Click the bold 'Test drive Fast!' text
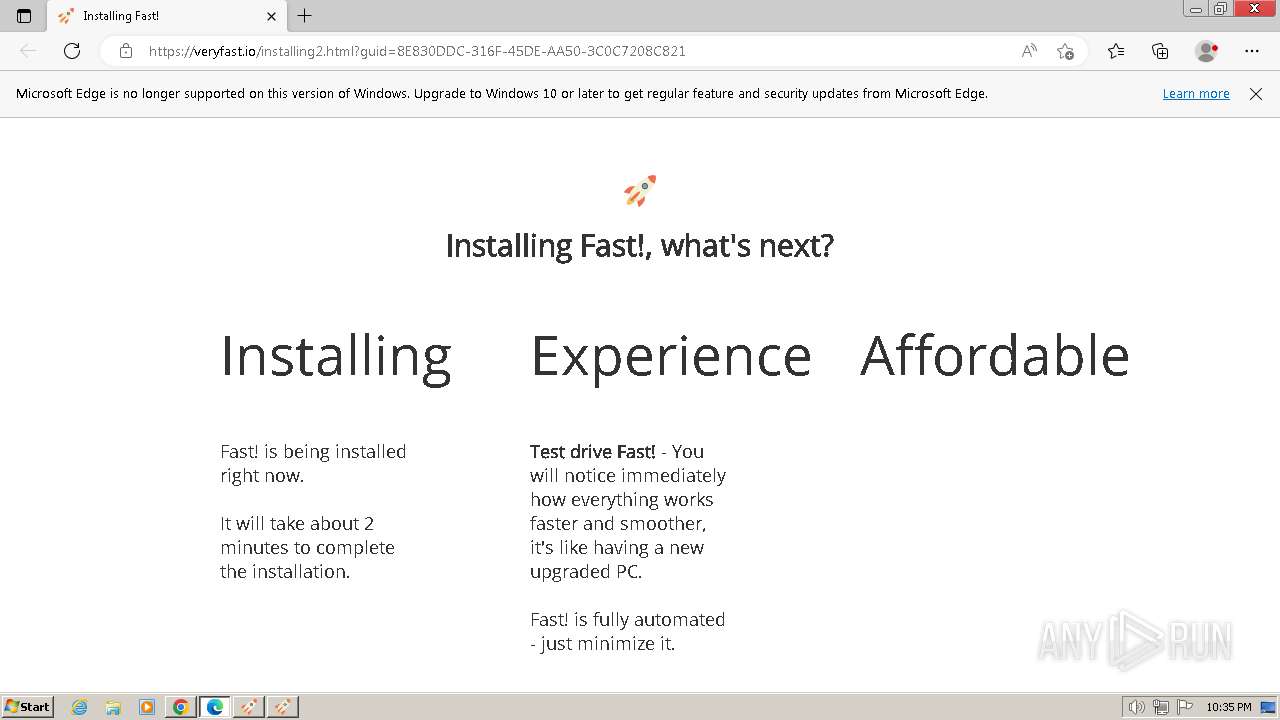This screenshot has height=720, width=1280. tap(593, 452)
